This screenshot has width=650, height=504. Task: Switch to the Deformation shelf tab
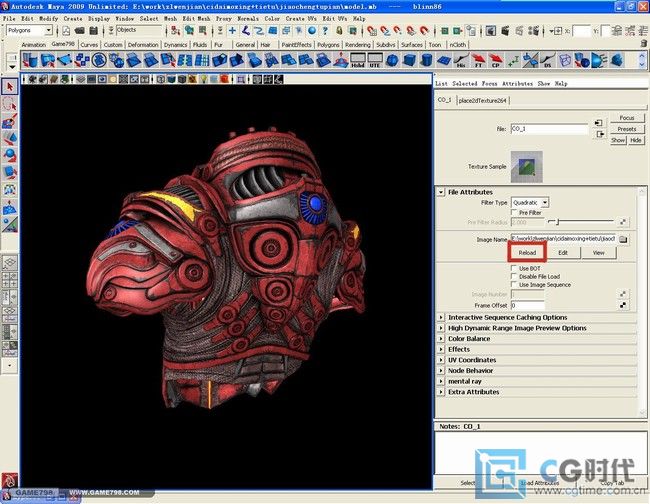[x=143, y=45]
